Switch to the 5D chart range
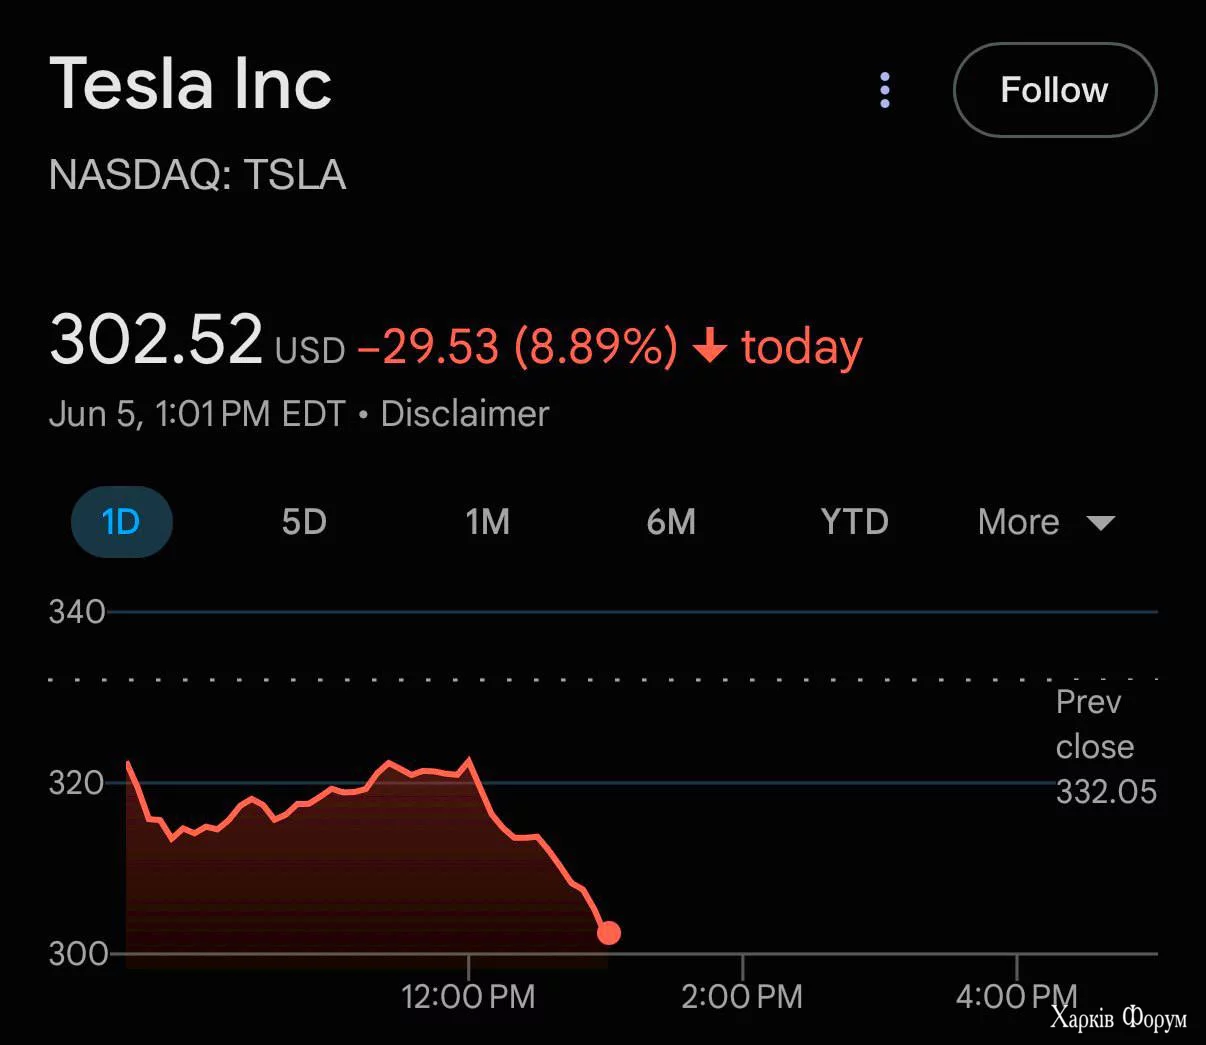This screenshot has width=1206, height=1045. [304, 522]
